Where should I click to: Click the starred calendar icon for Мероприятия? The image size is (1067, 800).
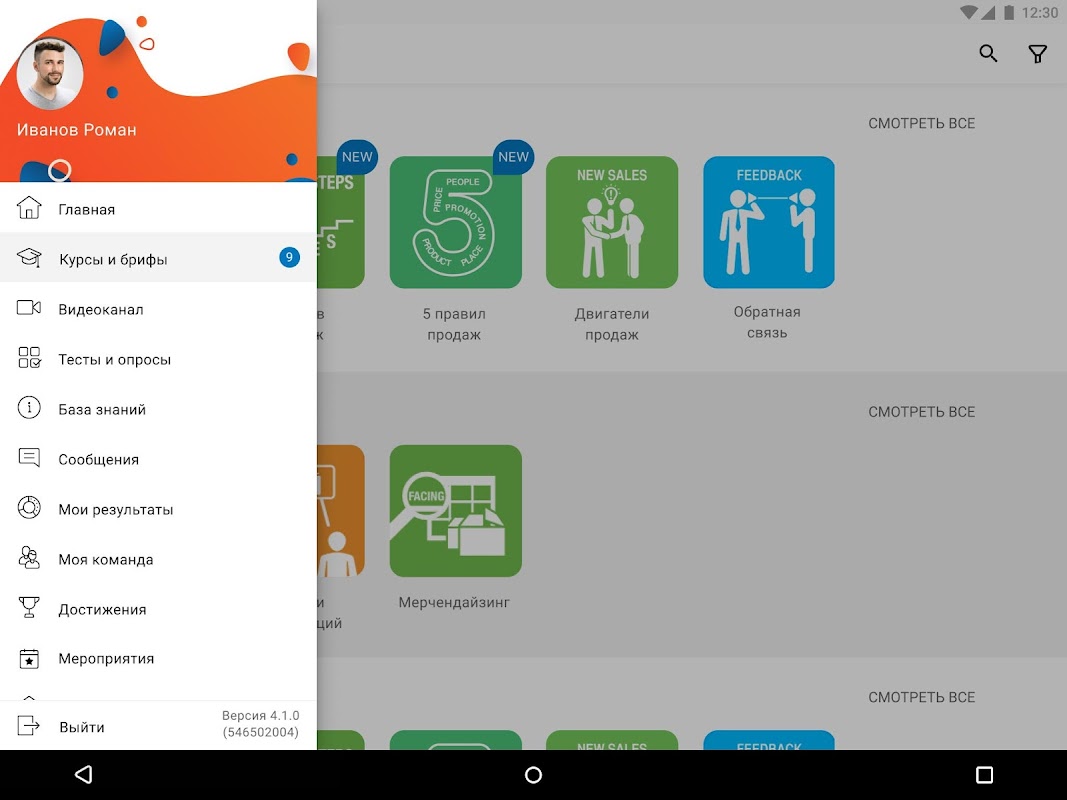click(29, 659)
